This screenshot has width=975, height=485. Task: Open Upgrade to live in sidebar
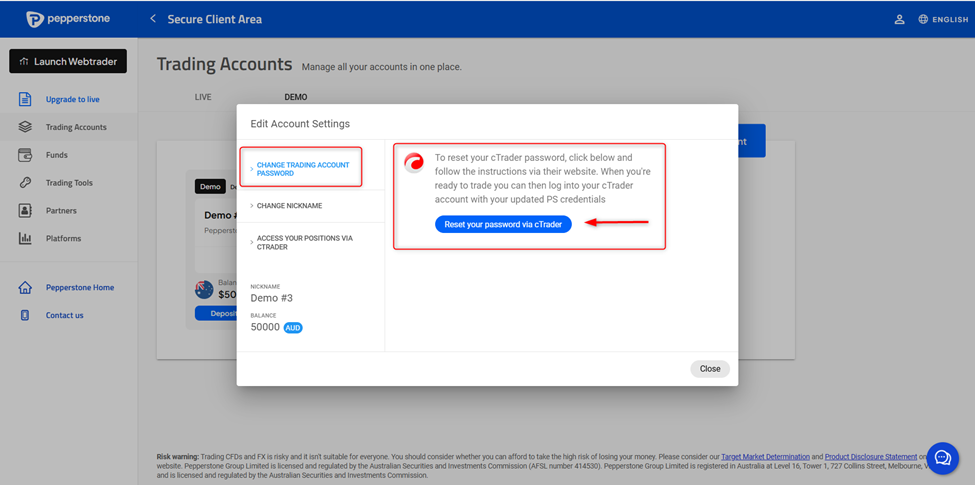(72, 99)
